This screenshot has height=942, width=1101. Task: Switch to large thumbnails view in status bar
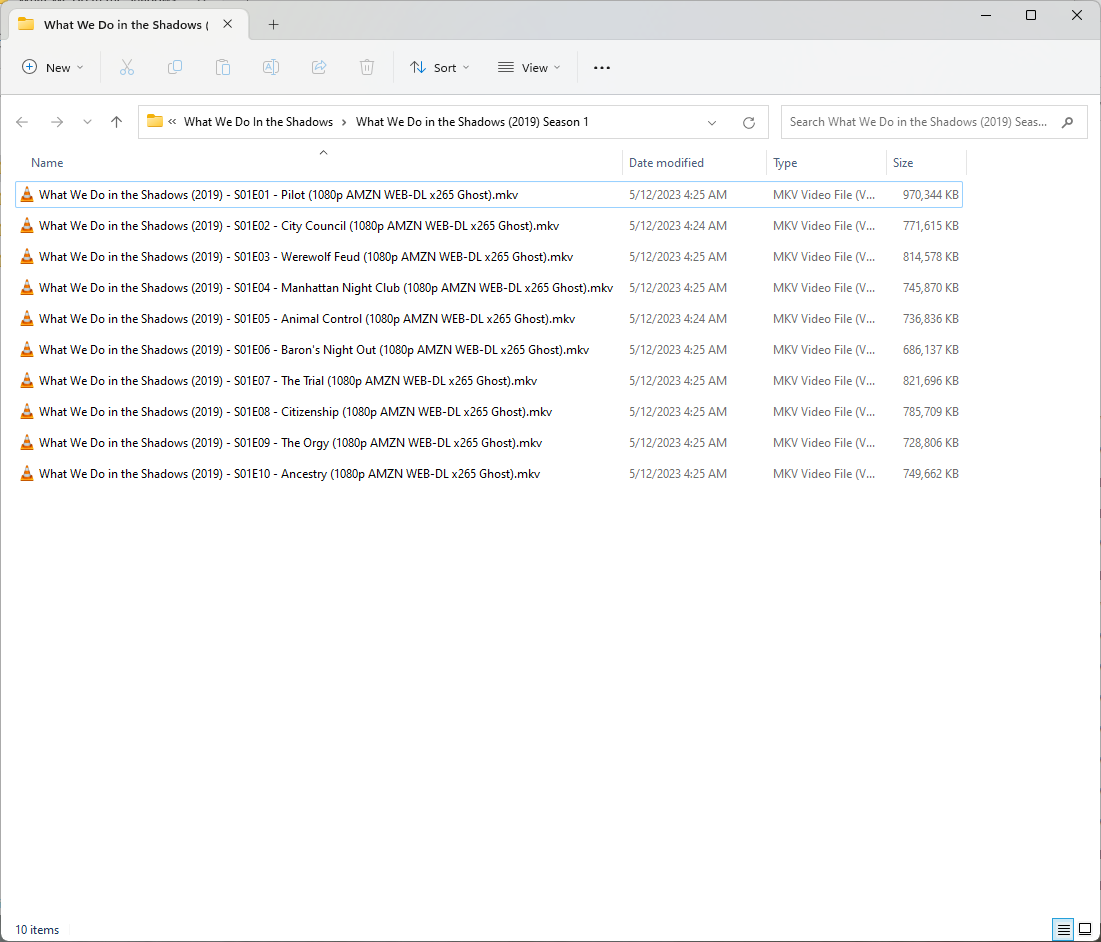point(1085,929)
